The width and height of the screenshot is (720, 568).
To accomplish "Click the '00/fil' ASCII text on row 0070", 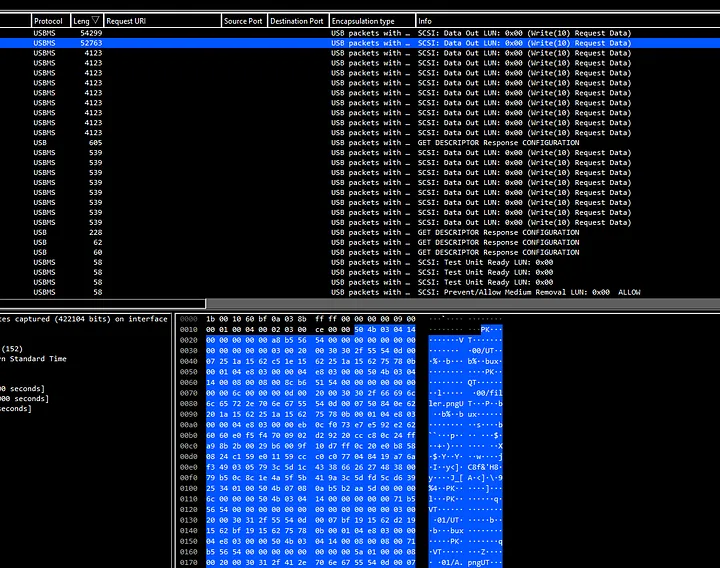I will pos(489,393).
